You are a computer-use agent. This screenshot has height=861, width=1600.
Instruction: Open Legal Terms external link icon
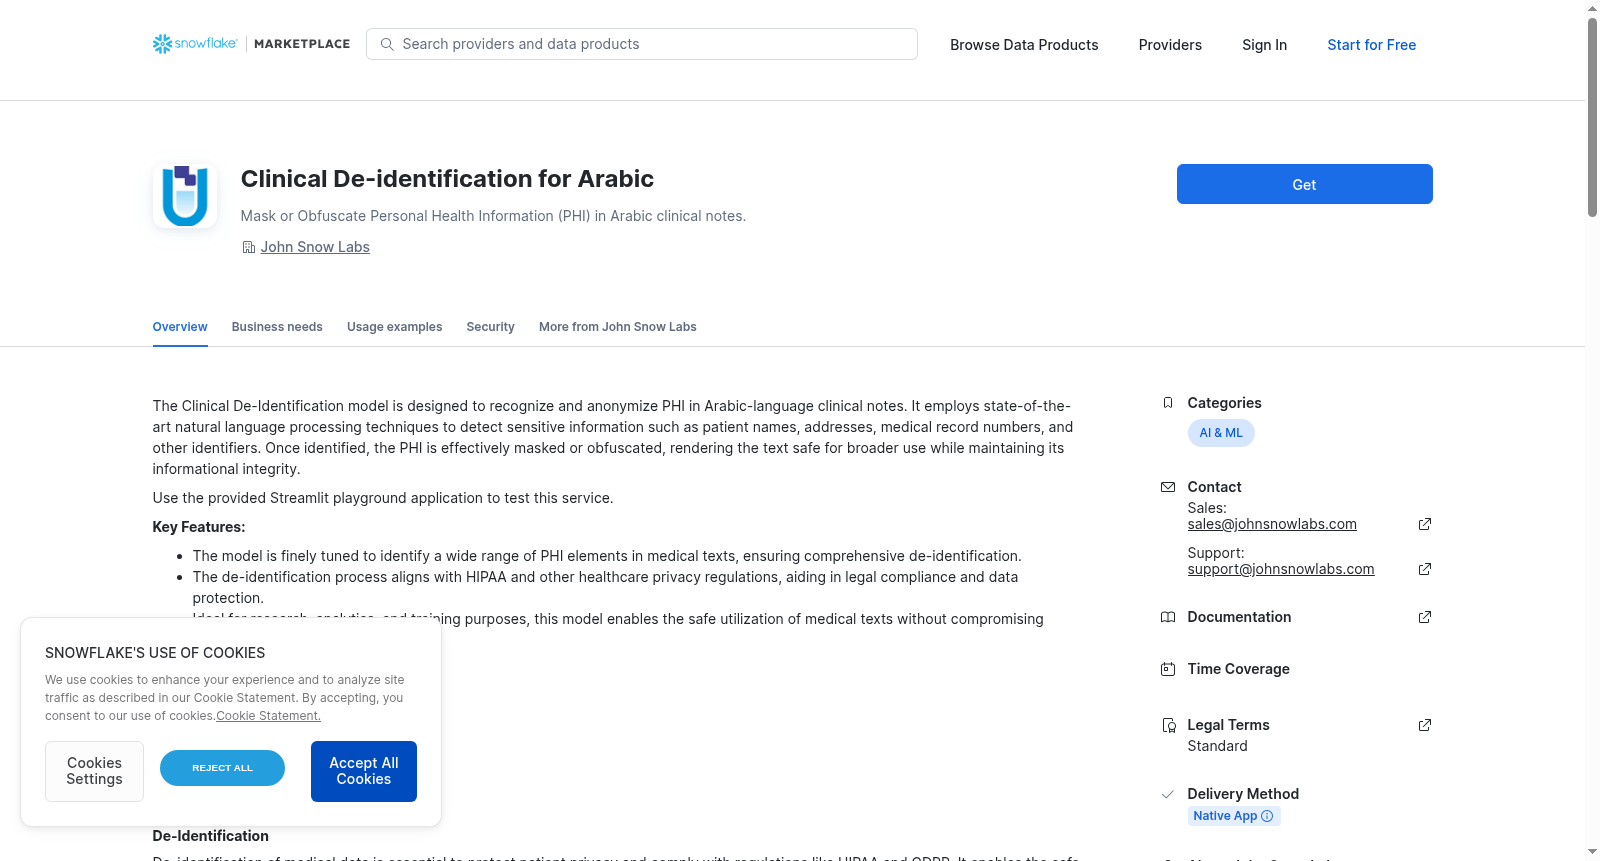point(1425,725)
